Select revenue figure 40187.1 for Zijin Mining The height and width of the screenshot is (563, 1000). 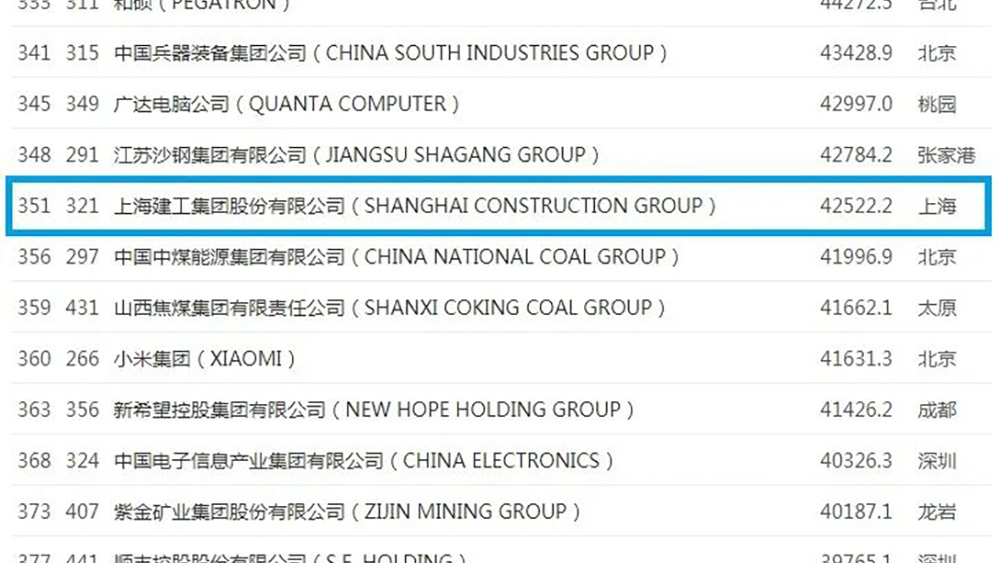pyautogui.click(x=855, y=512)
